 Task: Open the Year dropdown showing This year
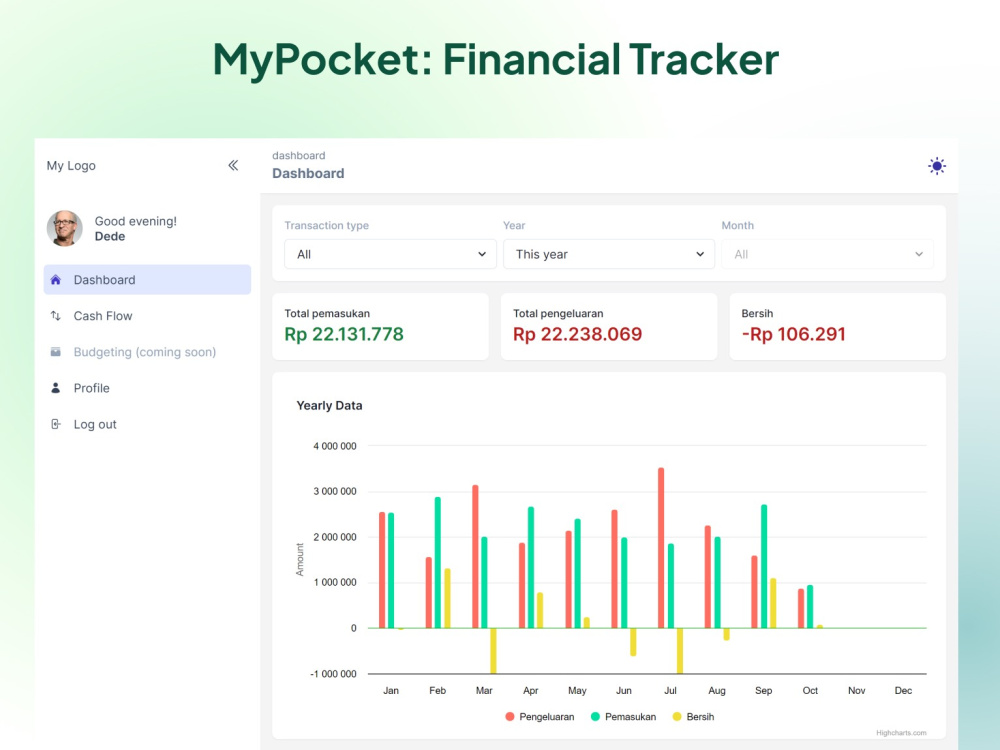point(609,254)
